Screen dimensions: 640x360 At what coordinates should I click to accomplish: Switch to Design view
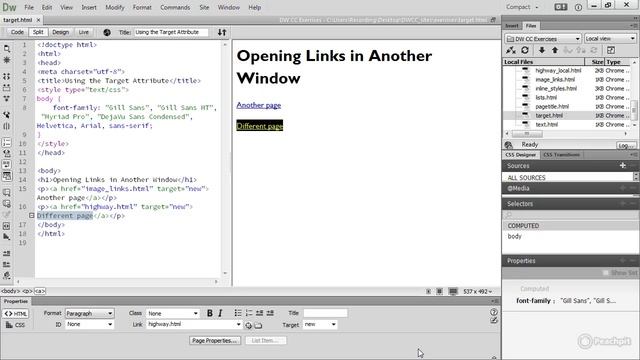(x=60, y=32)
